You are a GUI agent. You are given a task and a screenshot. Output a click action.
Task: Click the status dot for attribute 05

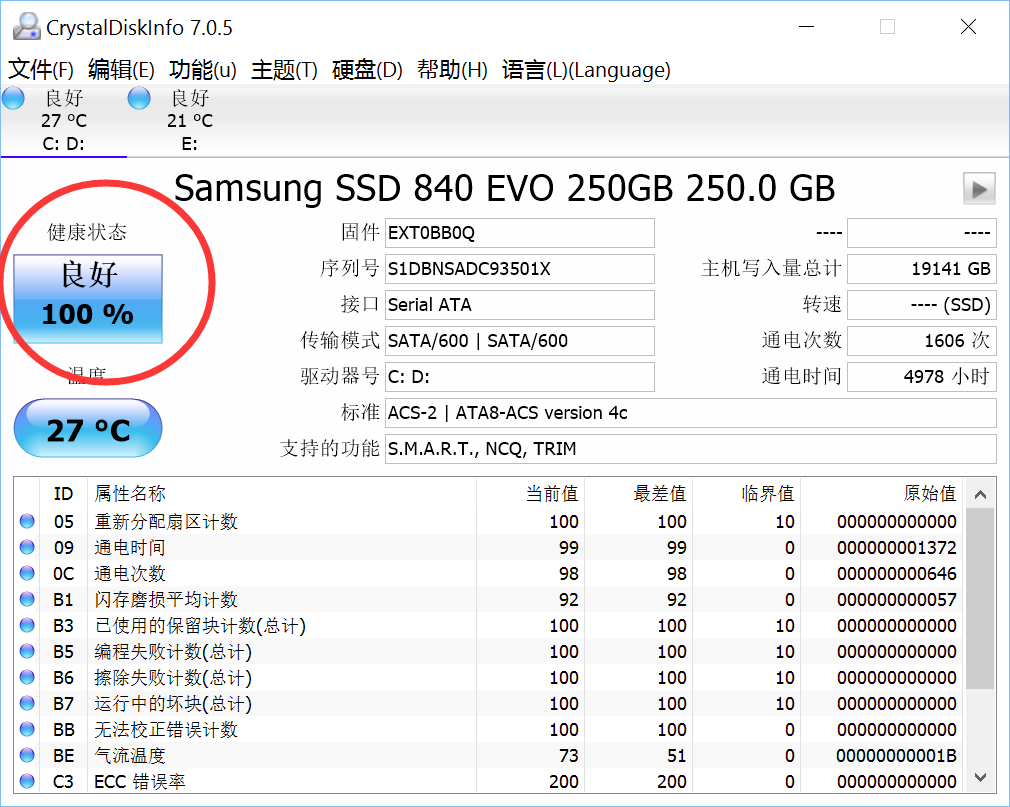click(27, 521)
